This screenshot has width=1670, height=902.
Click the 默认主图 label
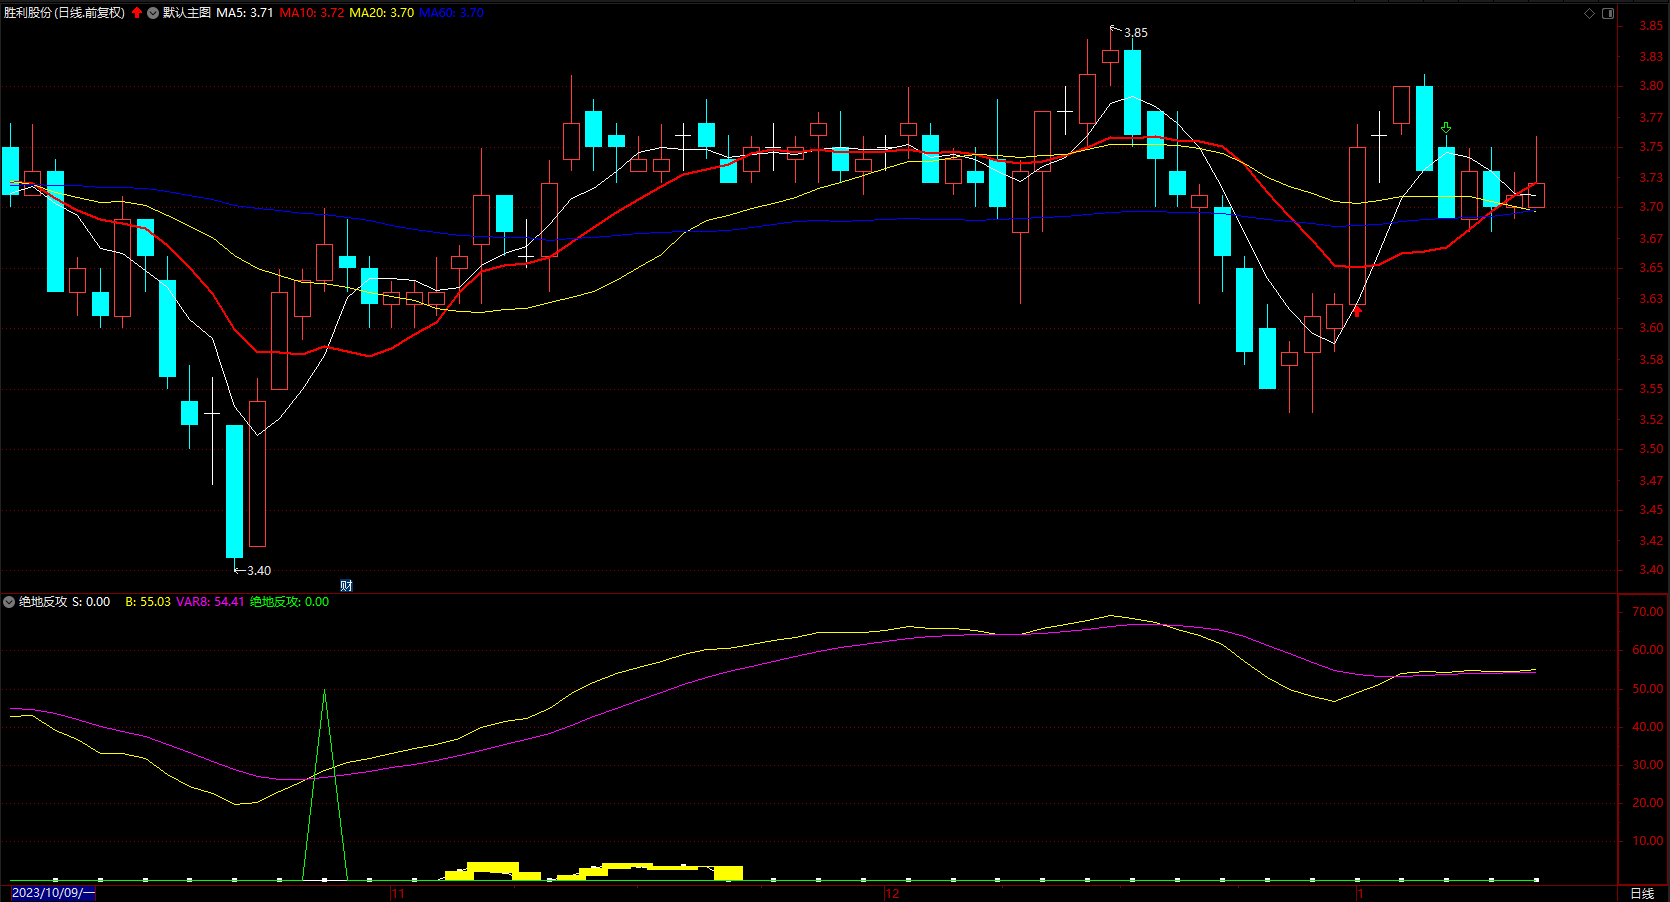click(187, 13)
